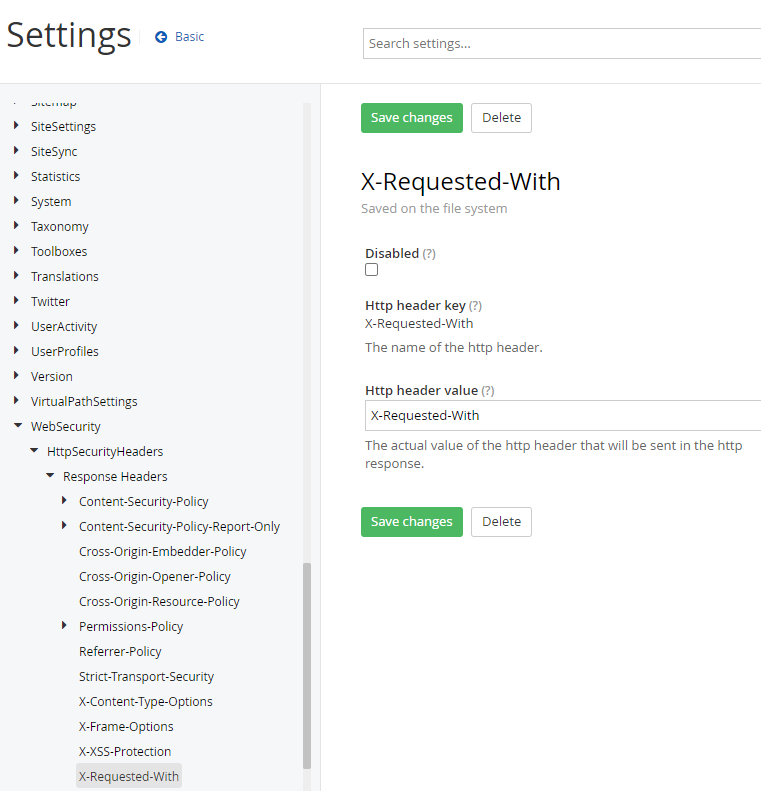Open Permissions-Policy setting

point(131,627)
